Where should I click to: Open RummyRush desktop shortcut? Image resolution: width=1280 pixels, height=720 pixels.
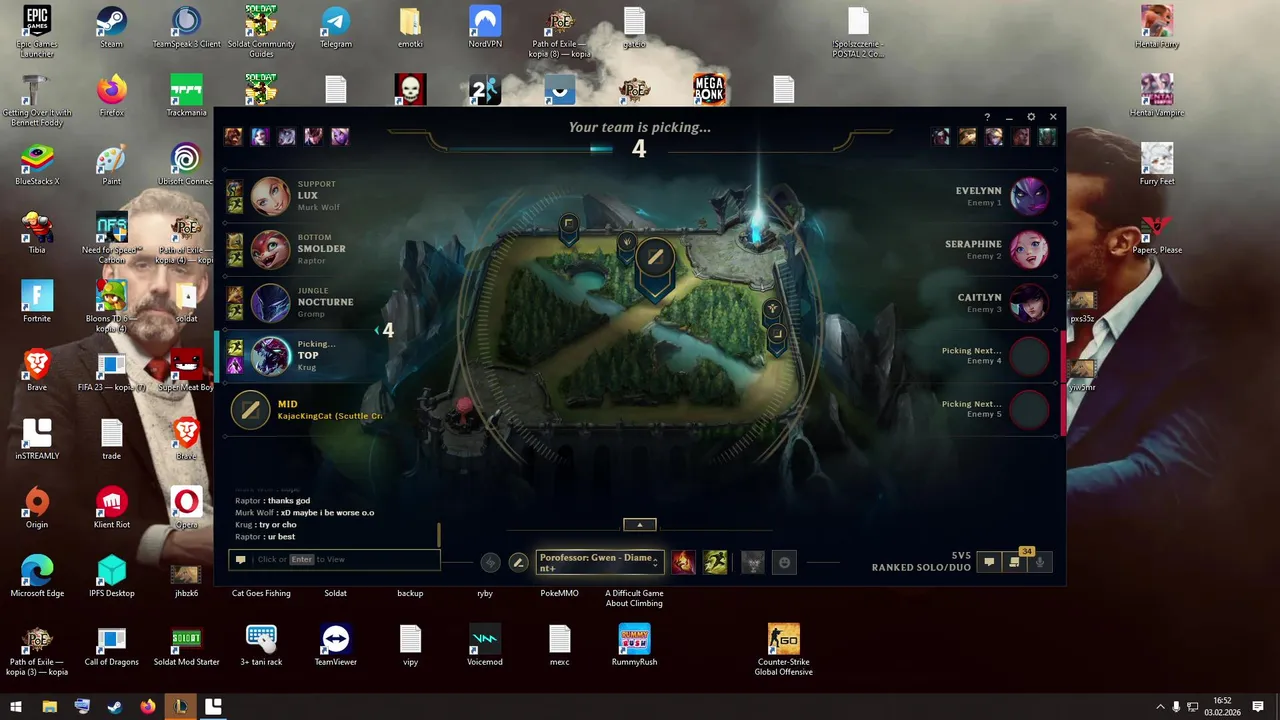pyautogui.click(x=634, y=645)
